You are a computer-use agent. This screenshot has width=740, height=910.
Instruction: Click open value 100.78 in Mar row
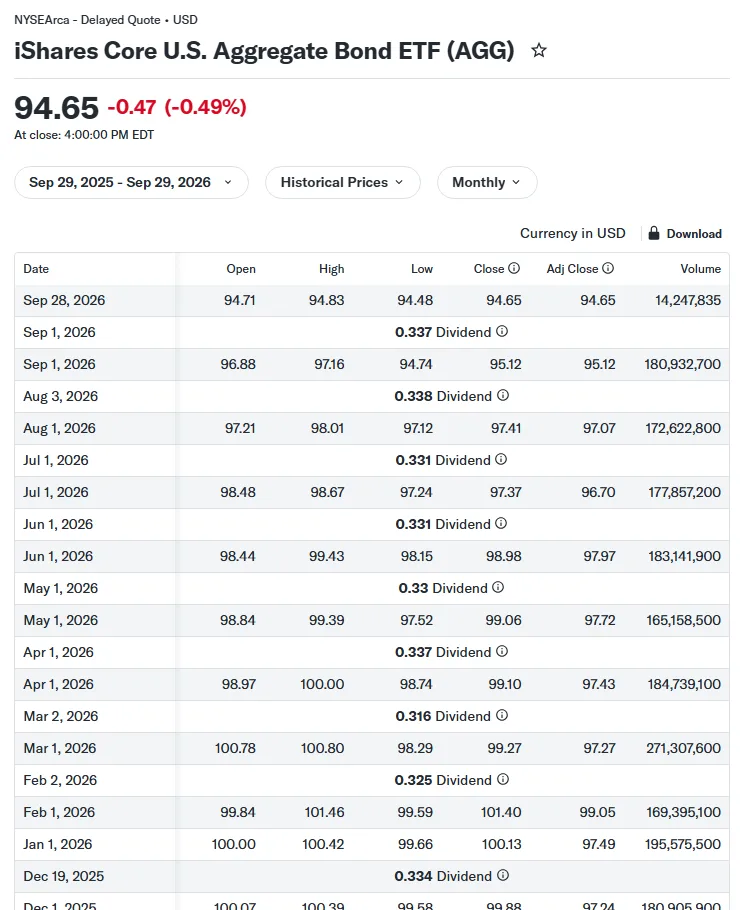(235, 748)
